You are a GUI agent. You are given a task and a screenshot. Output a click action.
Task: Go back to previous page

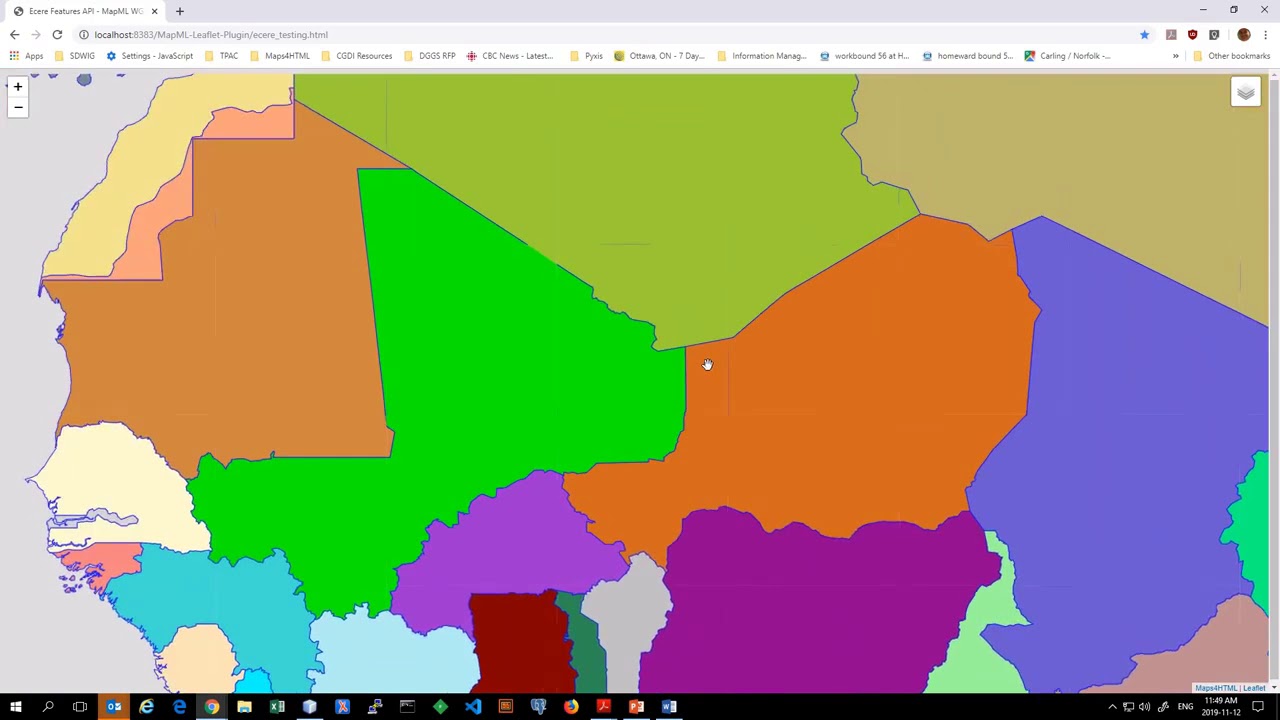(15, 35)
